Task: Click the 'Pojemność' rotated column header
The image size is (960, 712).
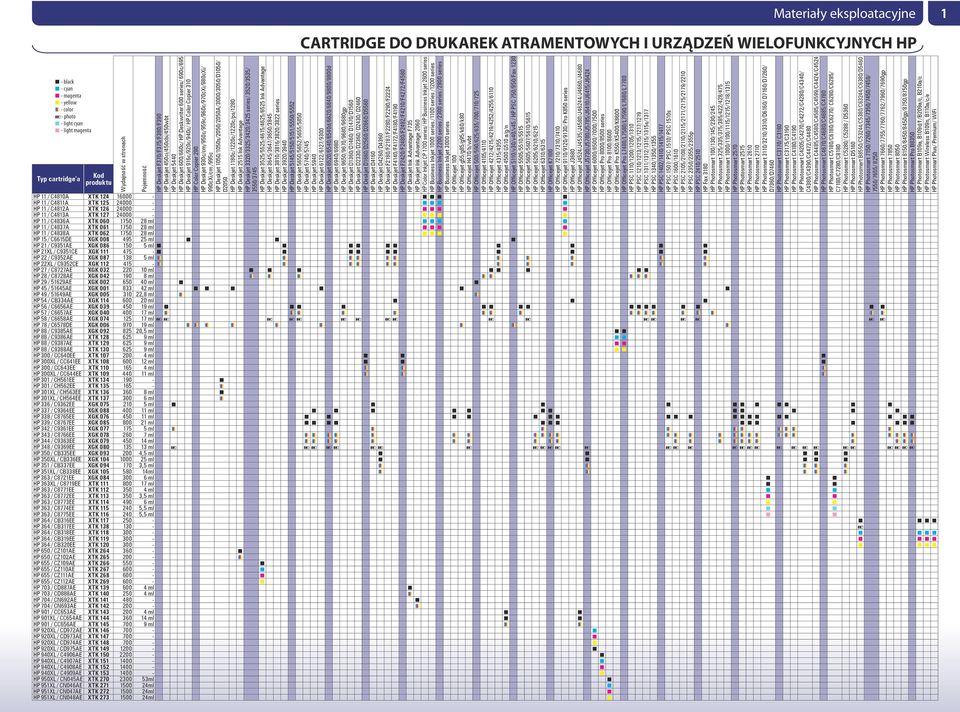Action: click(144, 178)
